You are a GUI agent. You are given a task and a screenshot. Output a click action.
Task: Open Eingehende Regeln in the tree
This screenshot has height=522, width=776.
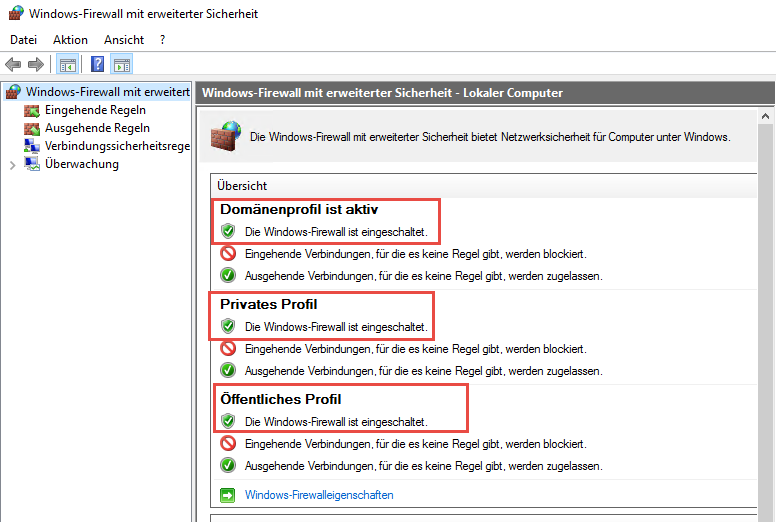(x=95, y=110)
